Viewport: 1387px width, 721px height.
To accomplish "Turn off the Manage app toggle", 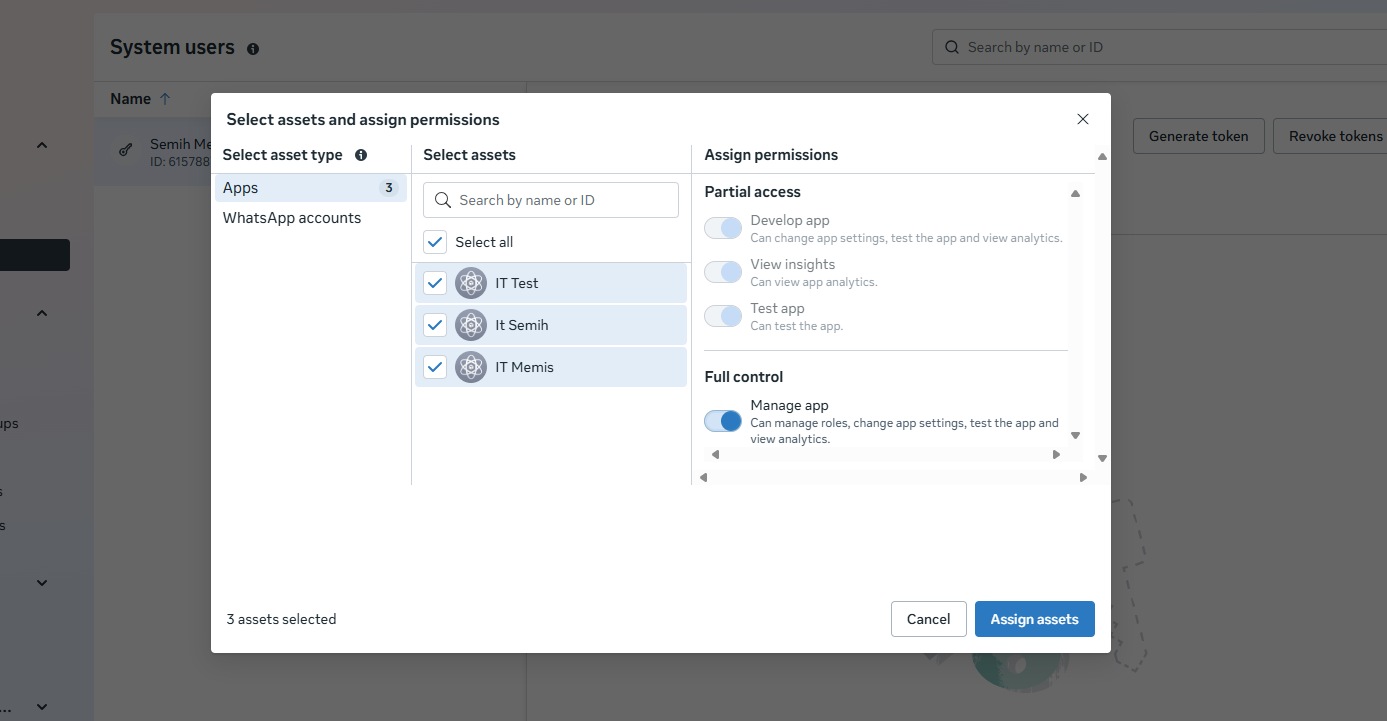I will 723,421.
